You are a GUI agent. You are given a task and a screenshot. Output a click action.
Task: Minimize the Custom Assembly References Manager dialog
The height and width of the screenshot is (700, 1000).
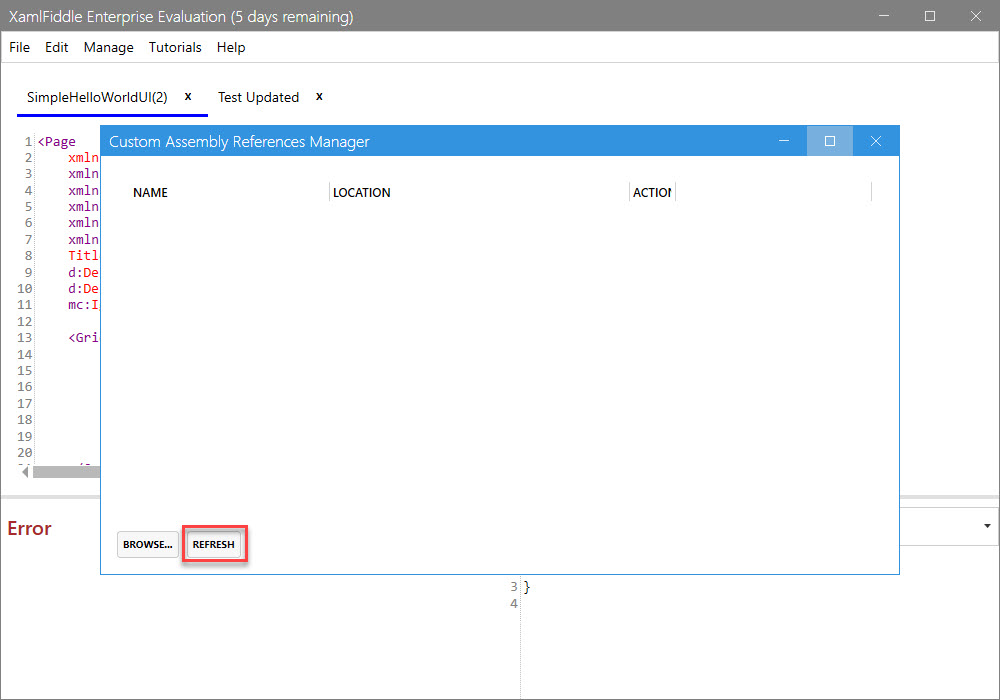coord(784,141)
